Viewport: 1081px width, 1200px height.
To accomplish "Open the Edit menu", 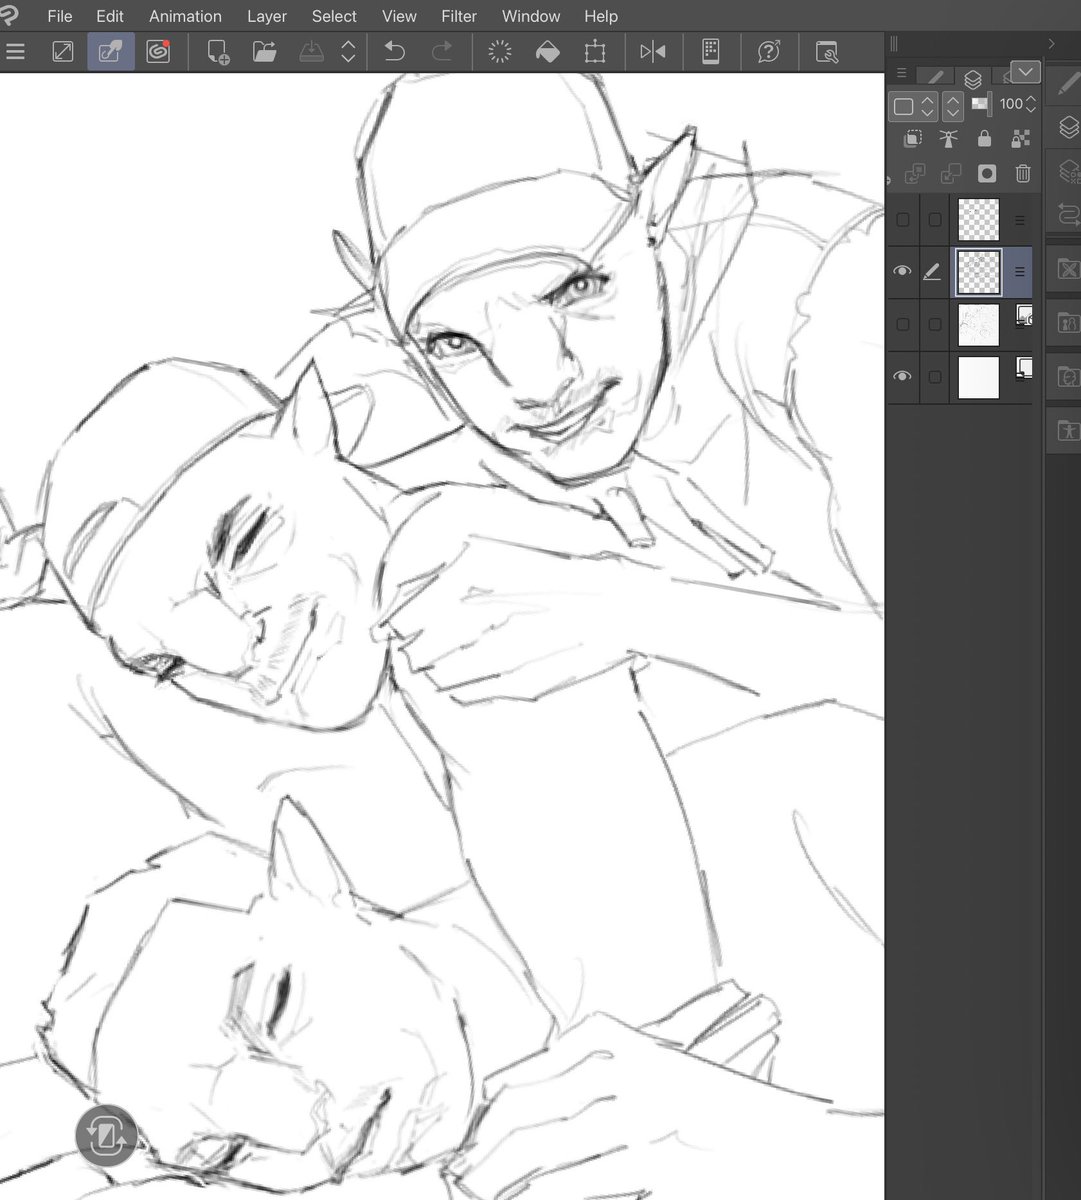I will pyautogui.click(x=110, y=16).
